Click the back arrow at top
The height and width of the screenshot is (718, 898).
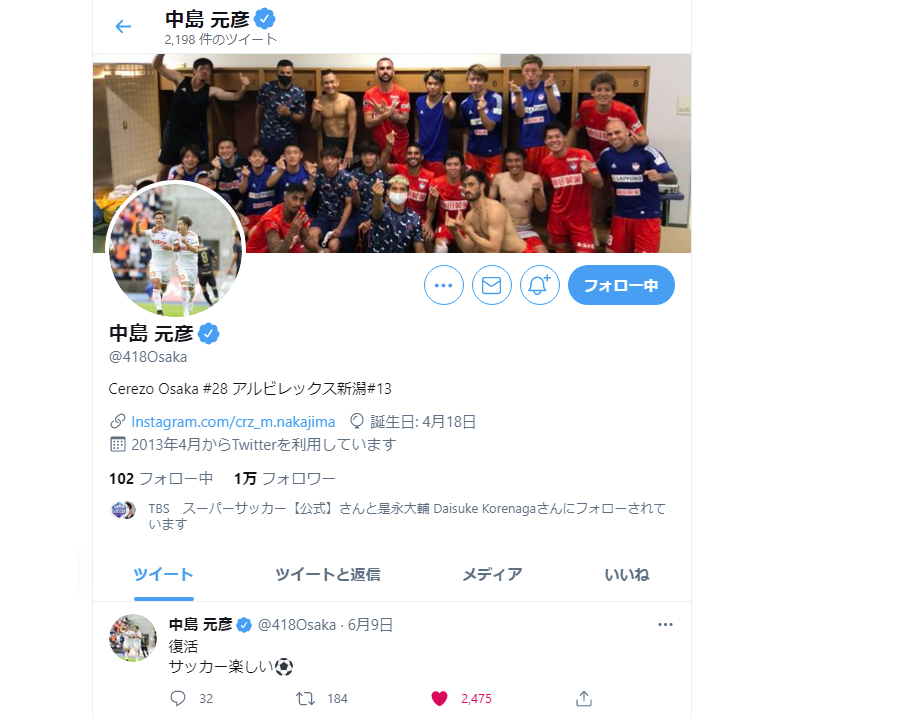(x=123, y=26)
